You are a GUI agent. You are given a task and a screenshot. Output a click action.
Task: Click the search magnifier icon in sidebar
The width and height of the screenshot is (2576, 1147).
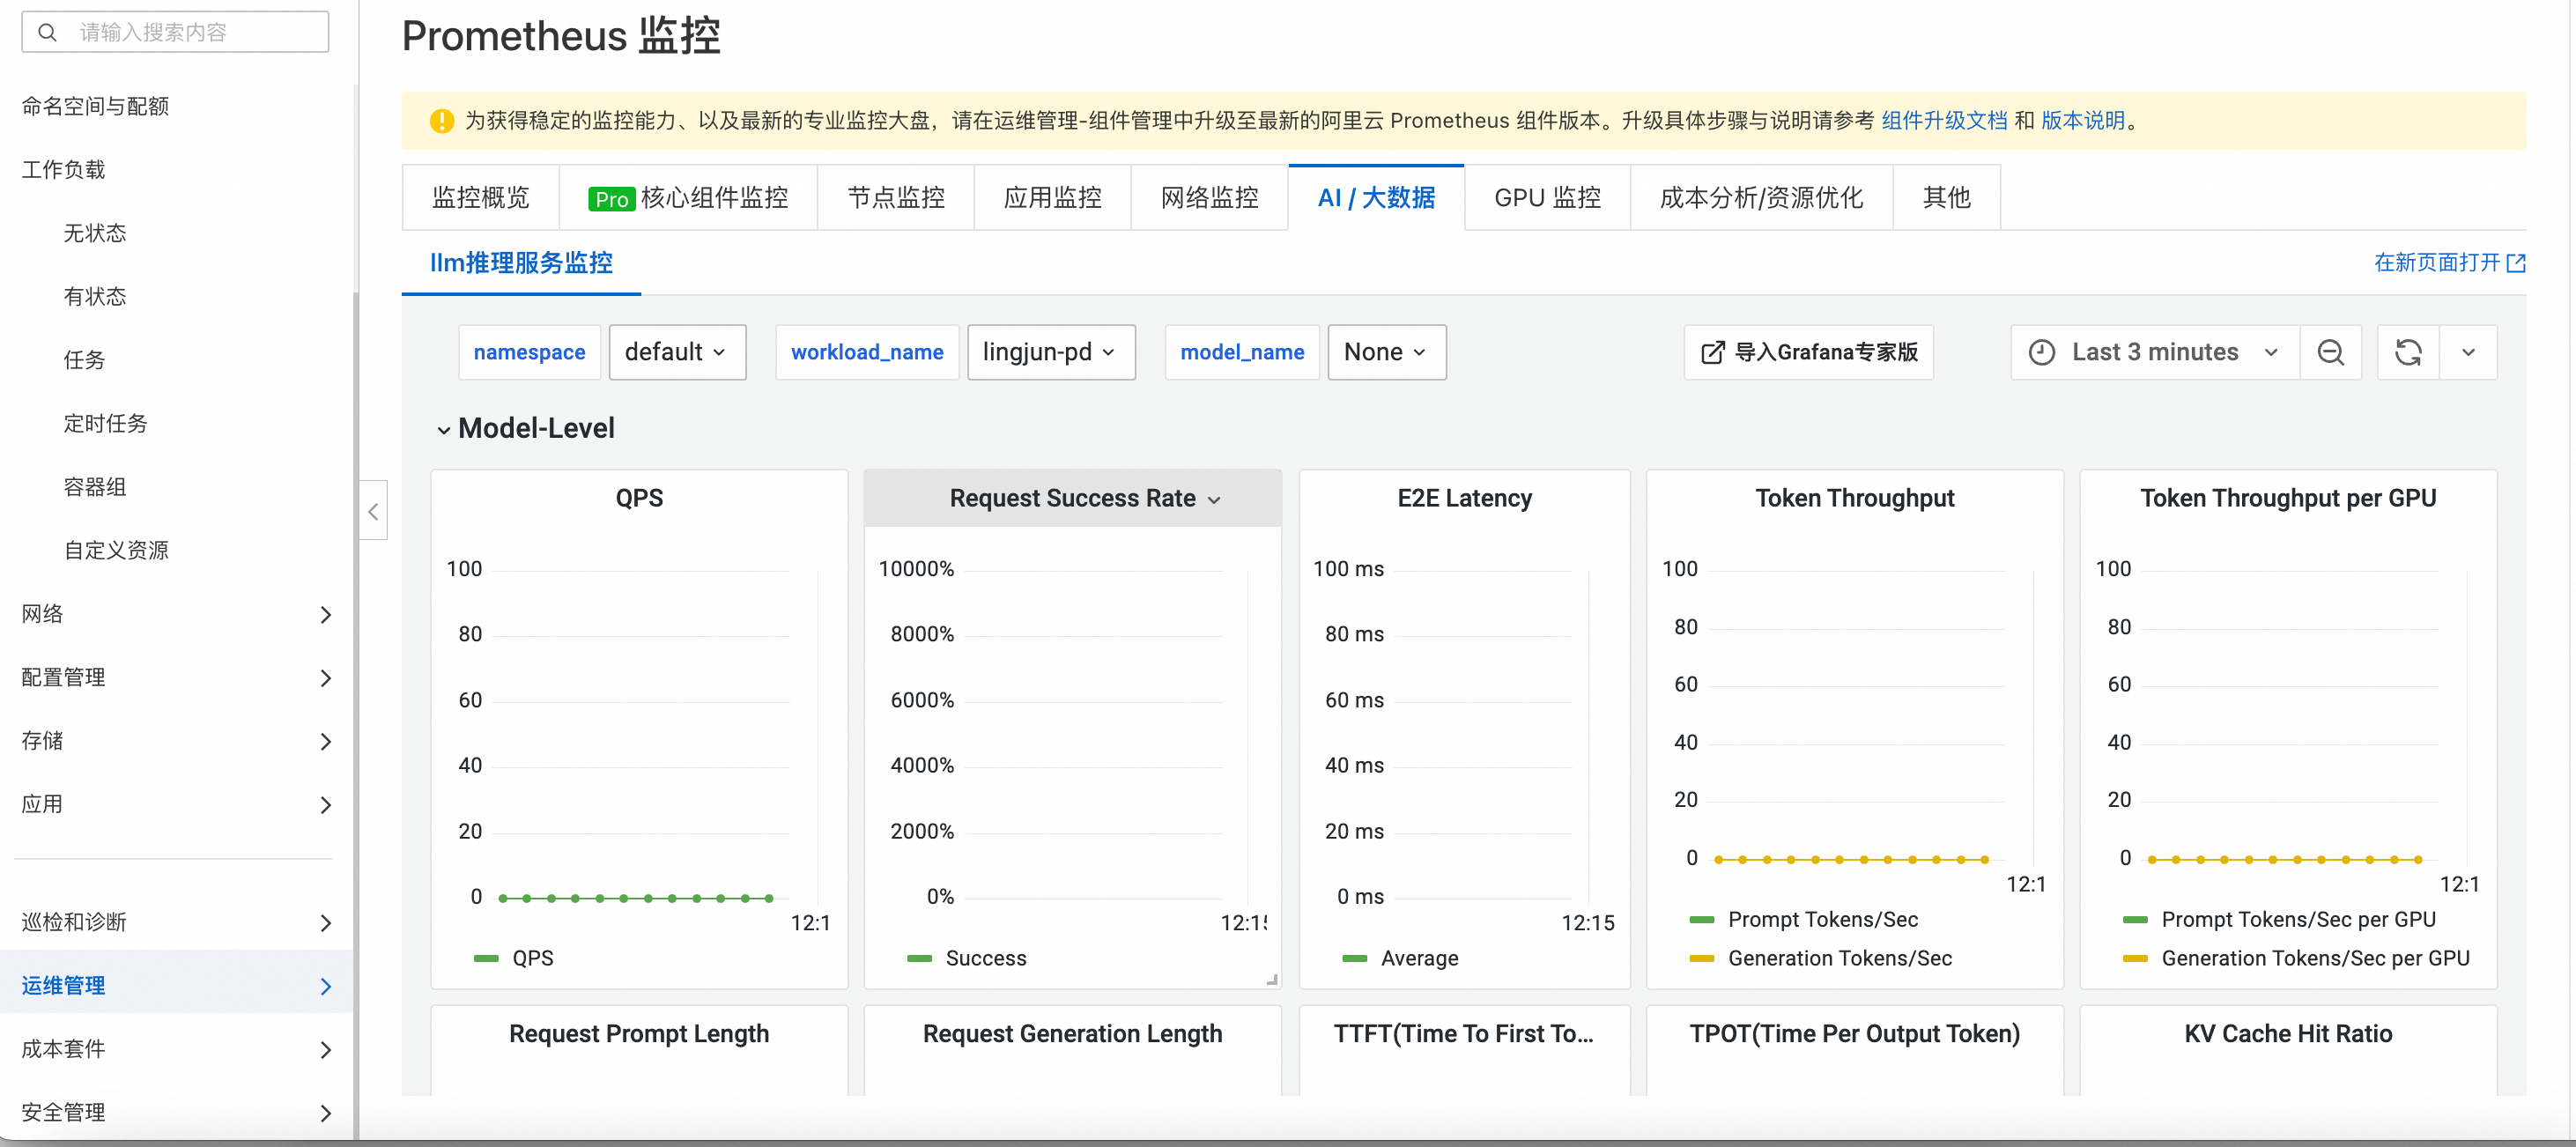point(47,32)
